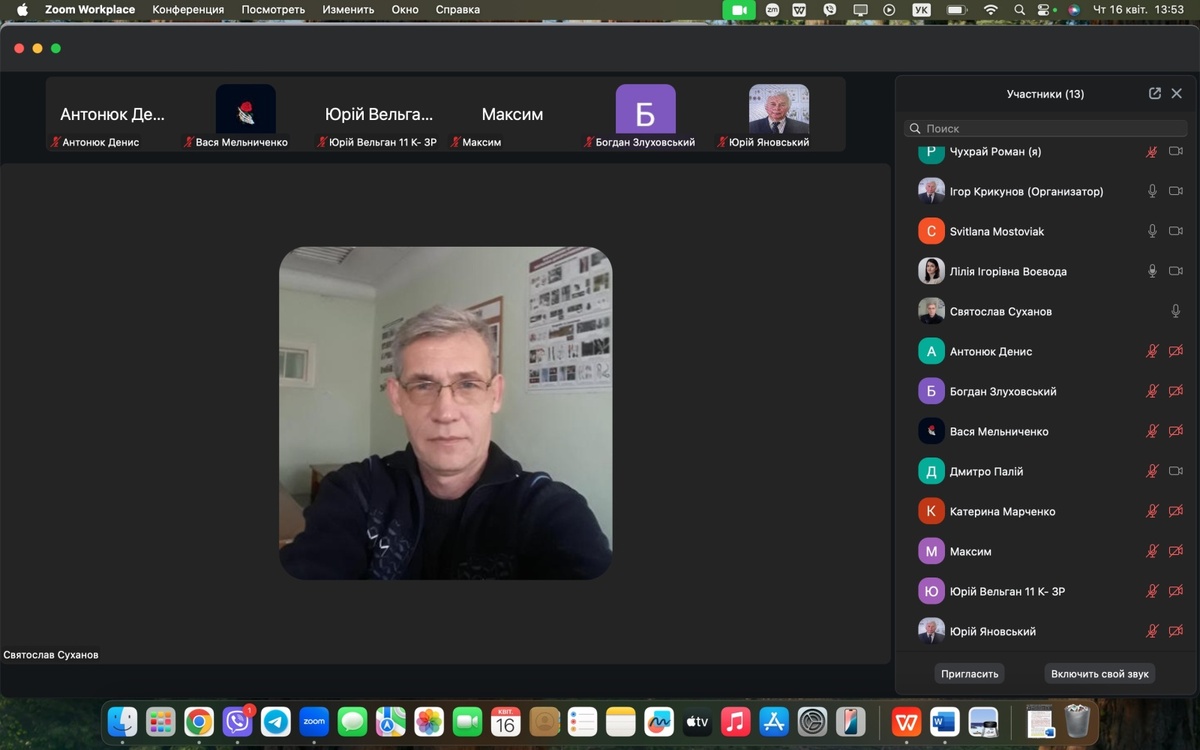This screenshot has height=750, width=1200.
Task: Close the Участники panel
Action: click(x=1177, y=93)
